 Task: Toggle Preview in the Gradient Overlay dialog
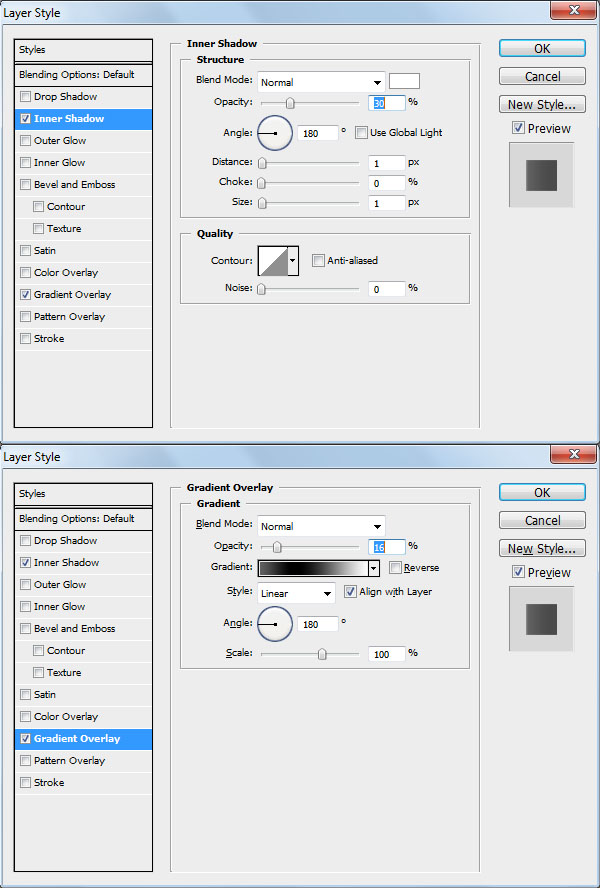coord(518,572)
